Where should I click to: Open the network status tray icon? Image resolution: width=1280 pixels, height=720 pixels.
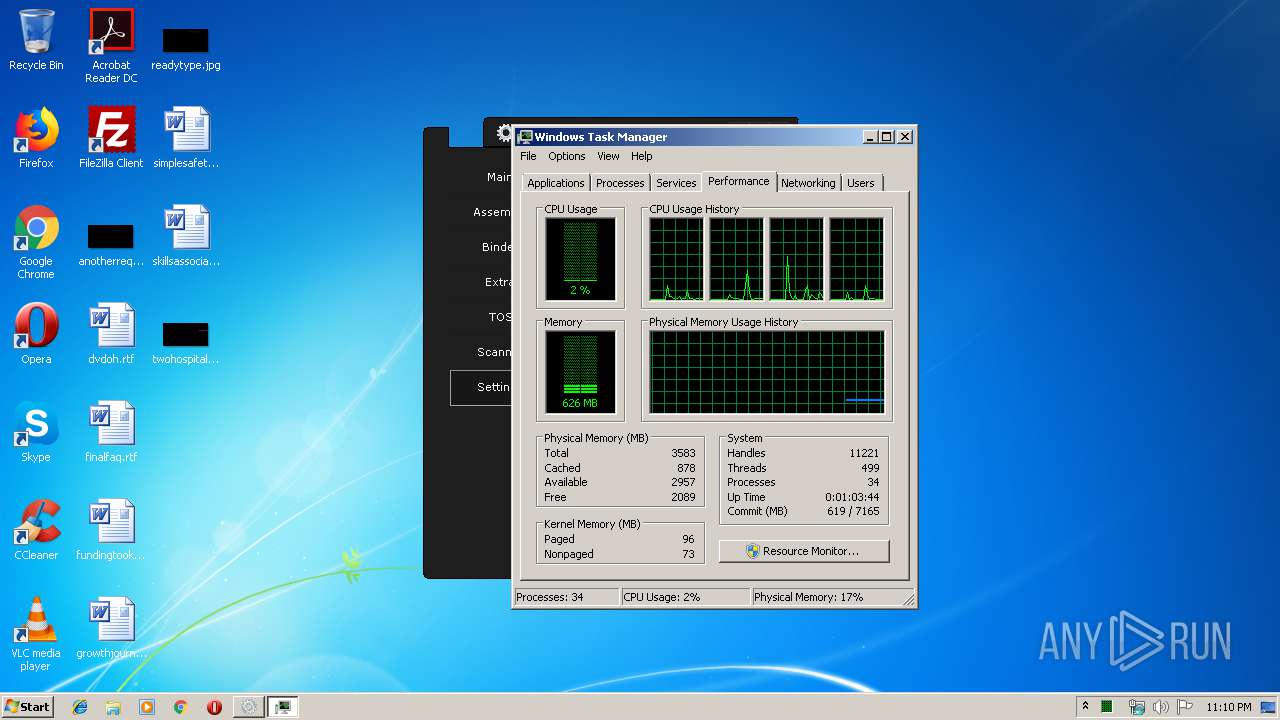(x=1137, y=707)
